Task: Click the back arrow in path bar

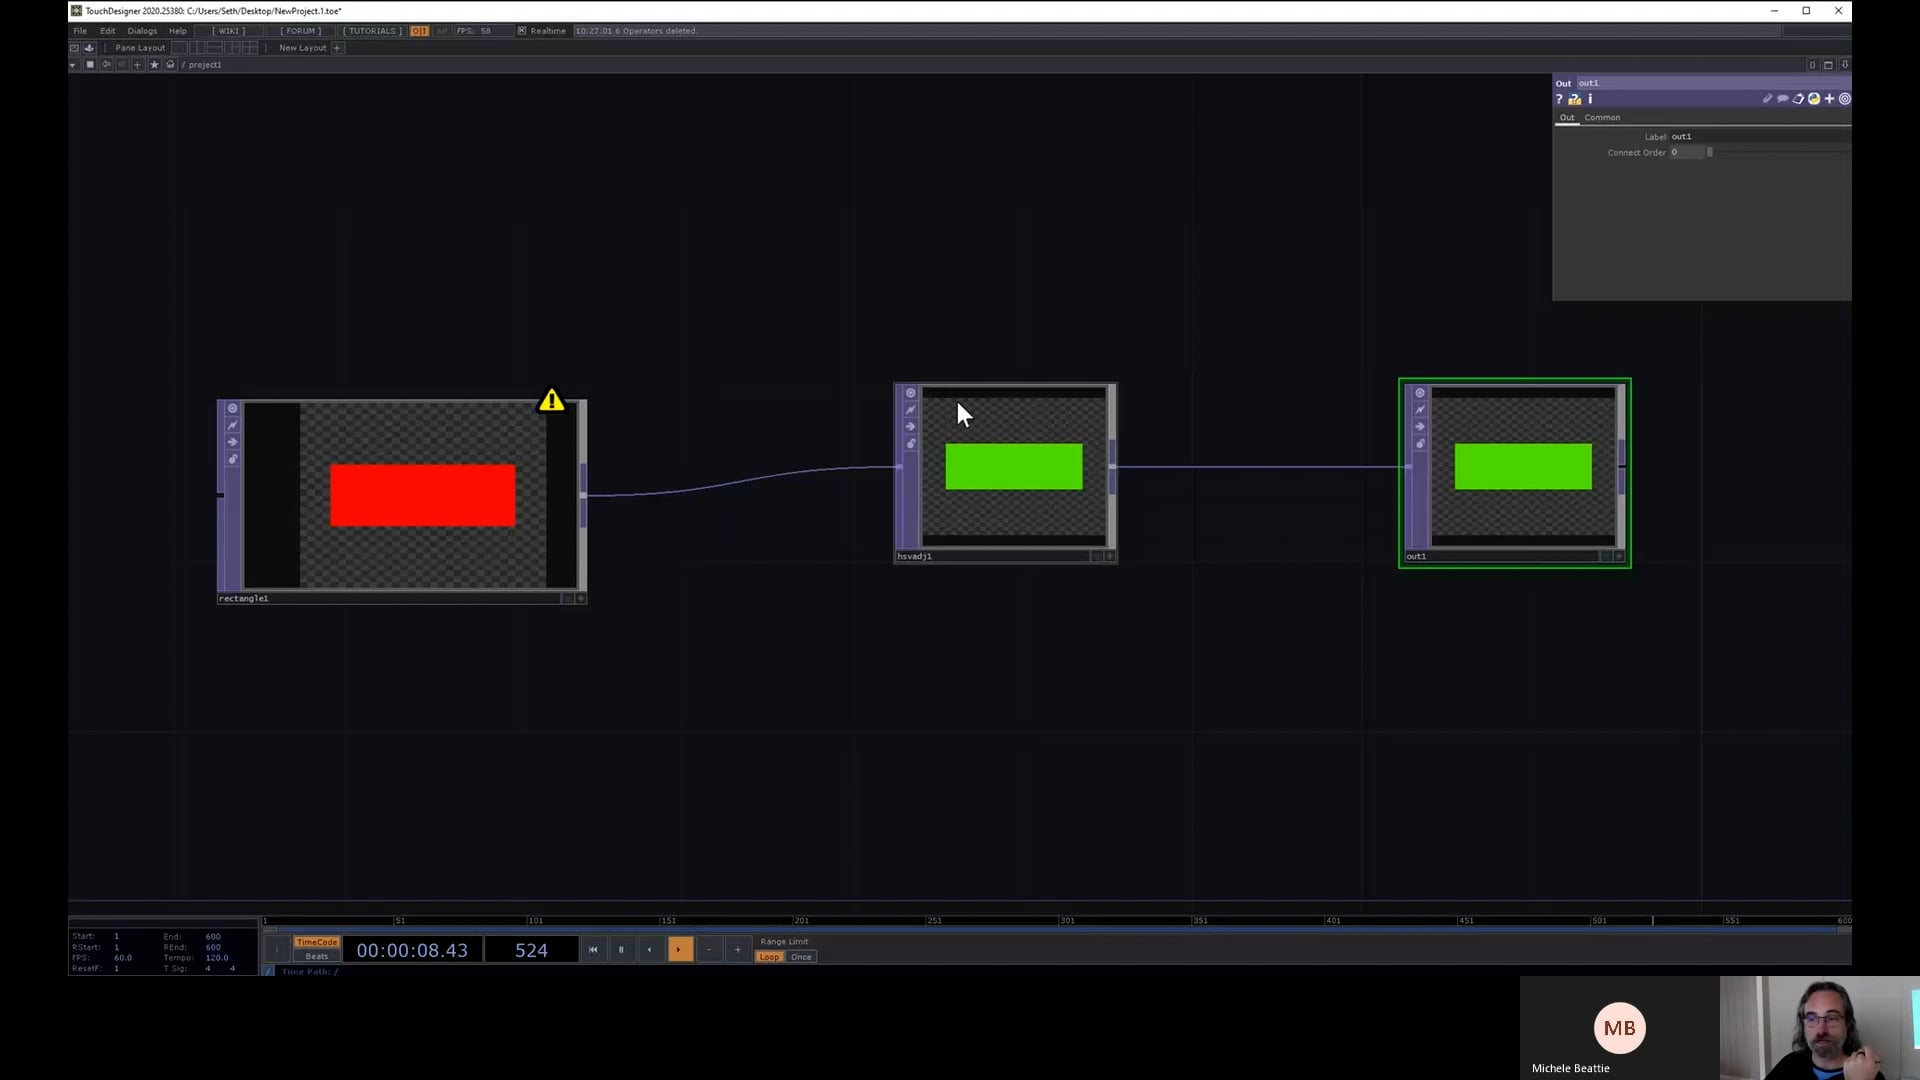Action: point(106,65)
